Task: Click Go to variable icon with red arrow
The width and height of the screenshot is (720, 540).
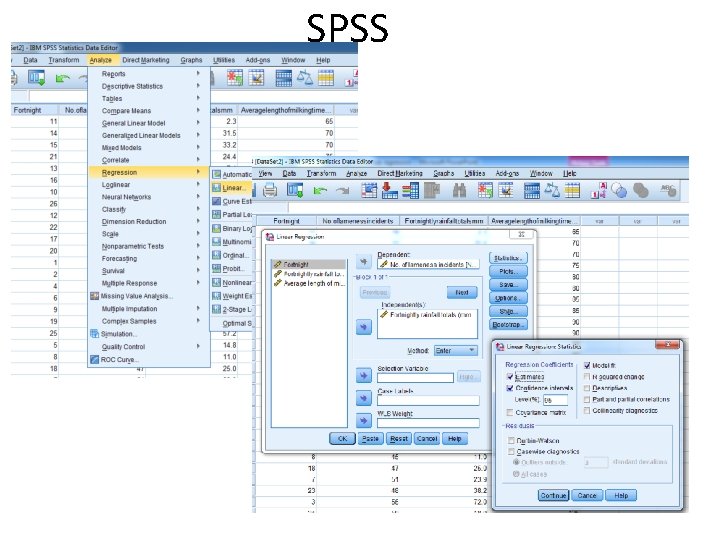Action: (x=389, y=190)
